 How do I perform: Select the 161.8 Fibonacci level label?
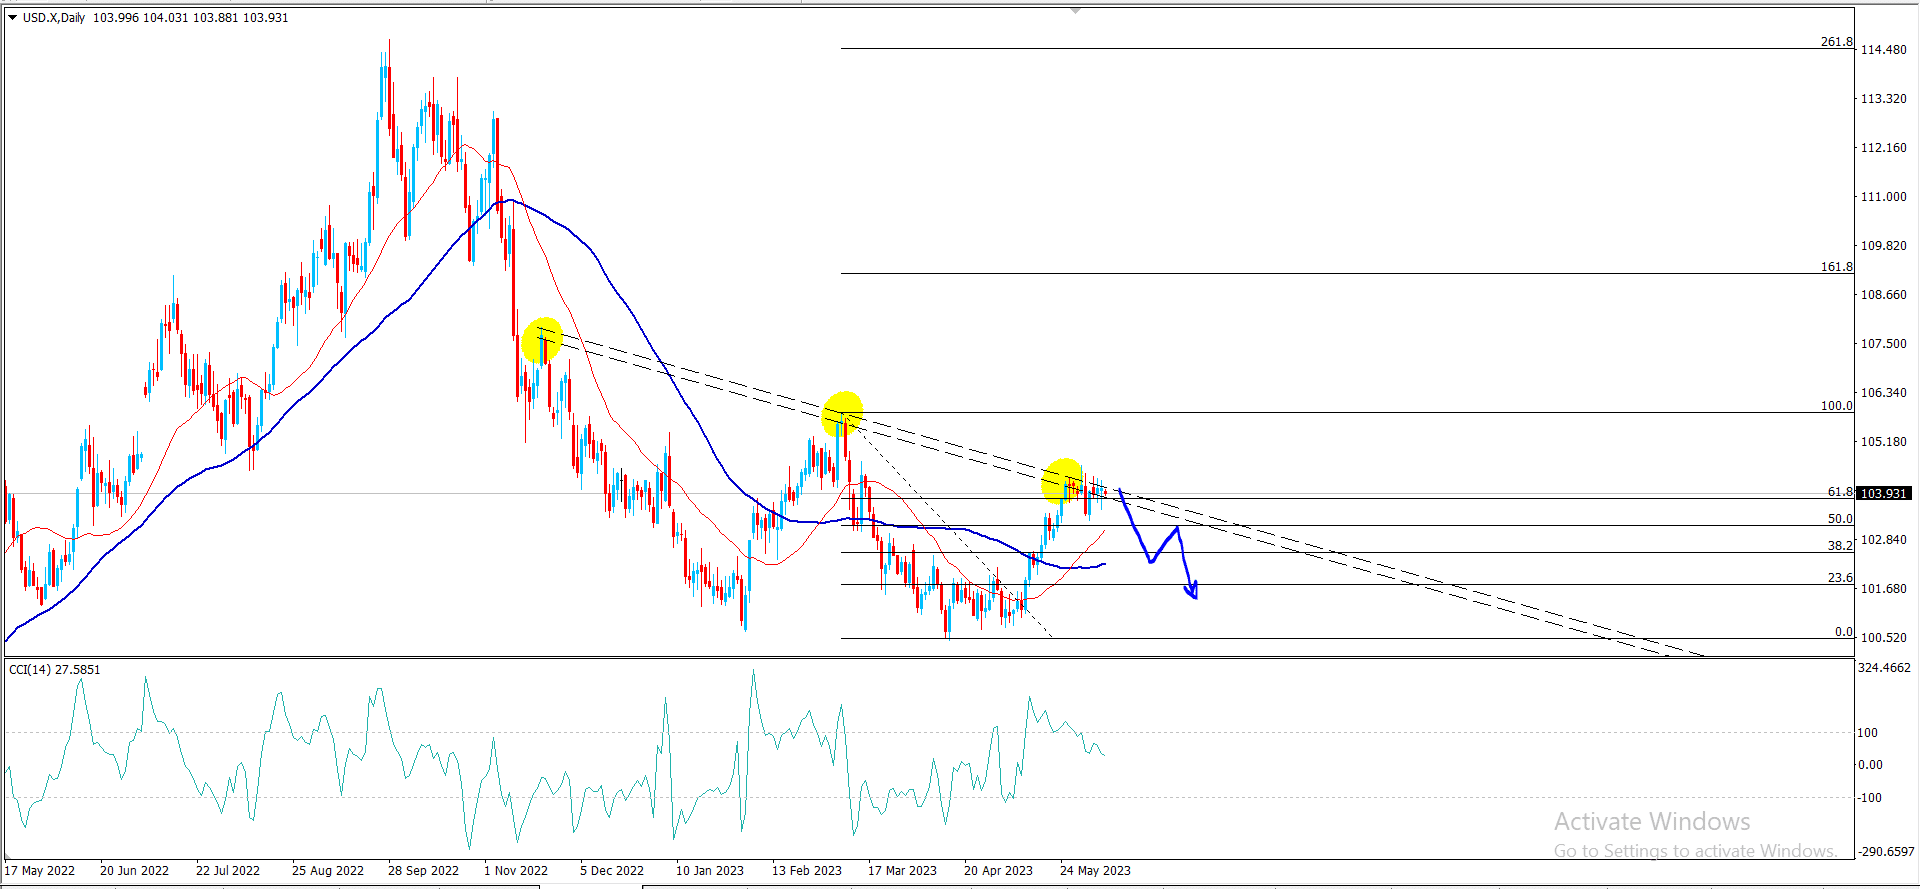[x=1837, y=267]
